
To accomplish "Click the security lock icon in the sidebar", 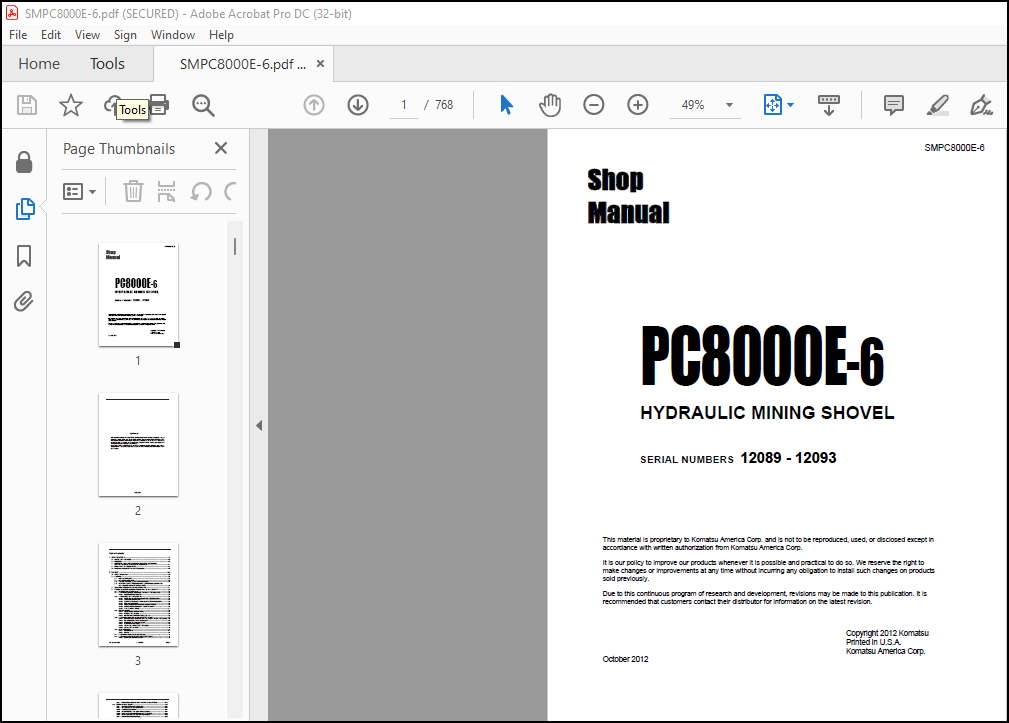I will click(x=24, y=162).
